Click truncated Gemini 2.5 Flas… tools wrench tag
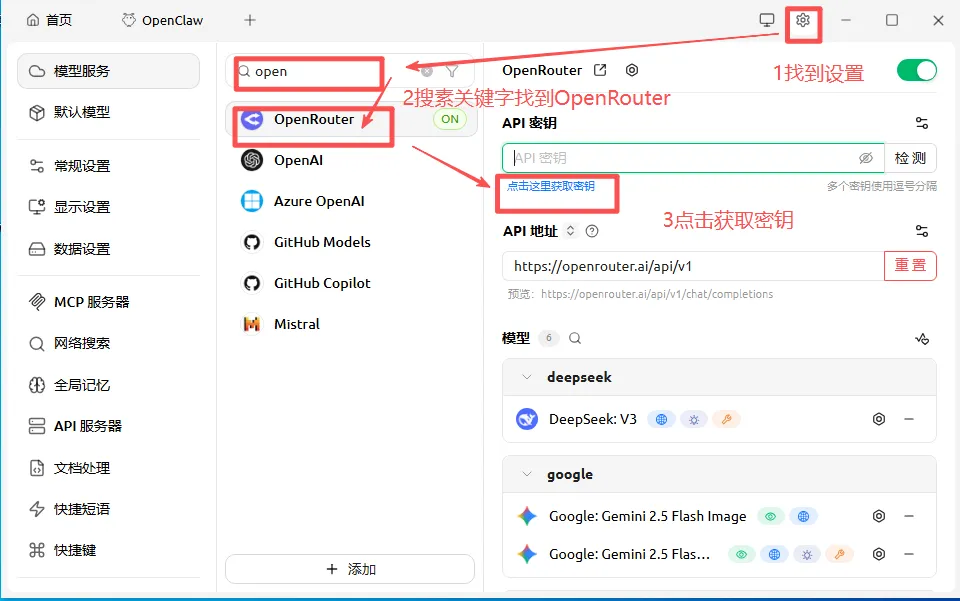 [x=839, y=555]
